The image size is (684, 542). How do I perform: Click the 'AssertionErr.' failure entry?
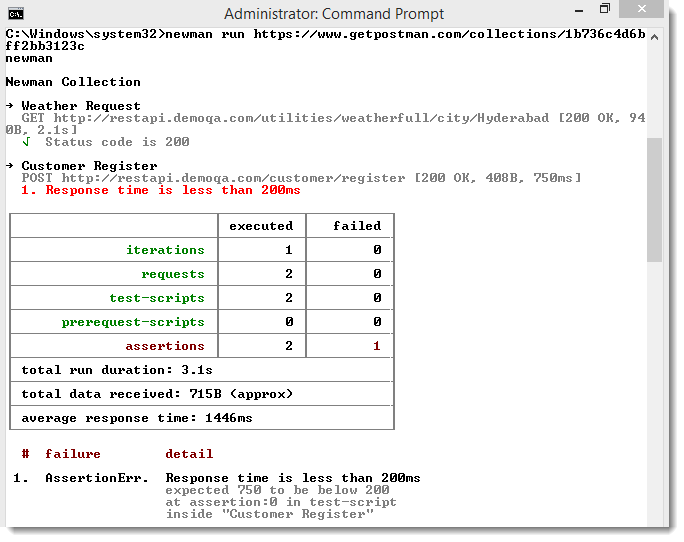[97, 478]
